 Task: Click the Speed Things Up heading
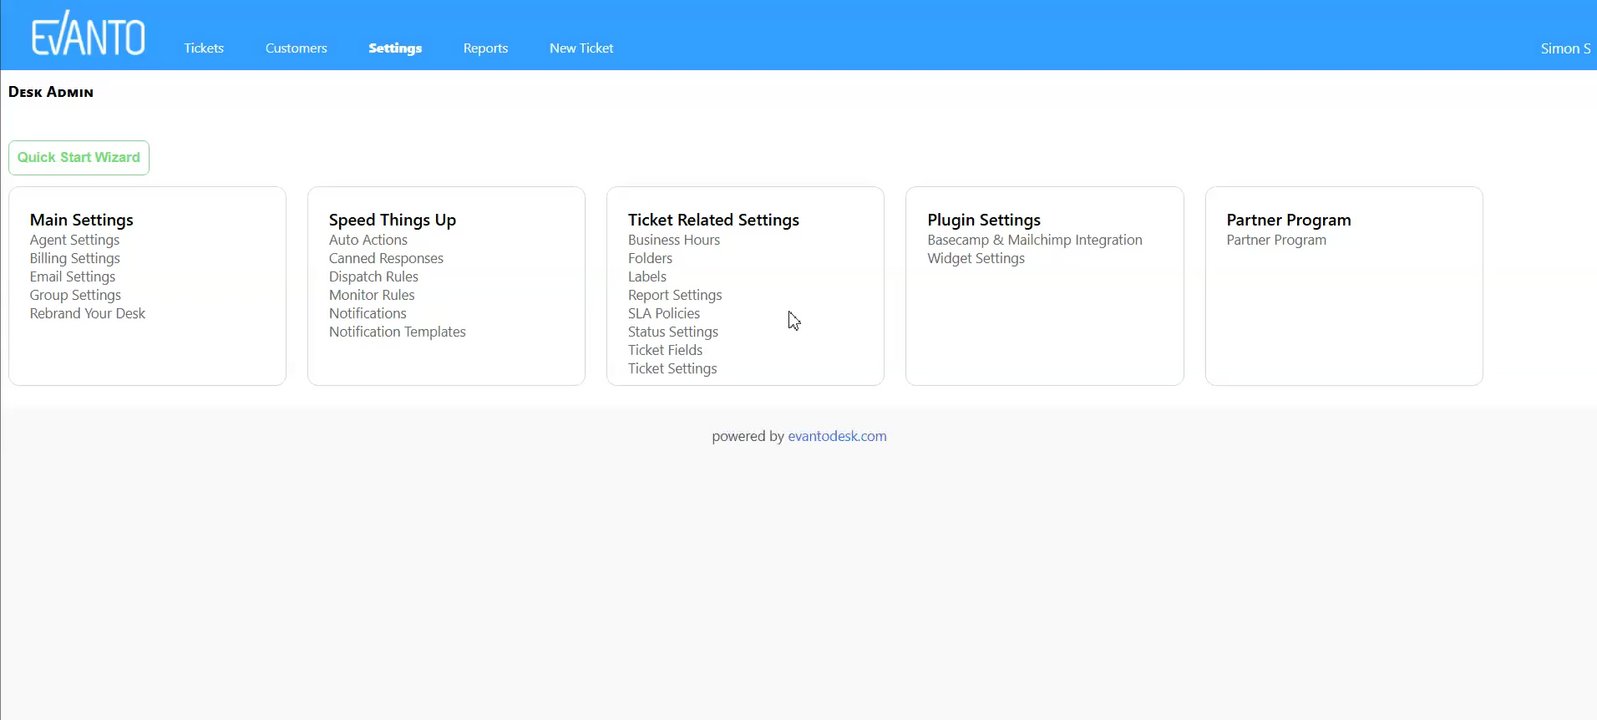(393, 220)
